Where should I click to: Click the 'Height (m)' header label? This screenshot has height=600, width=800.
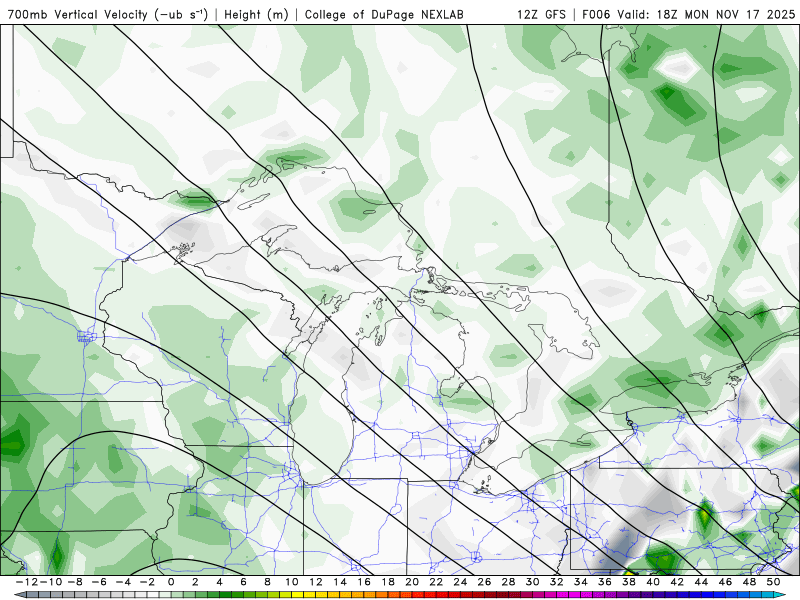(x=256, y=14)
